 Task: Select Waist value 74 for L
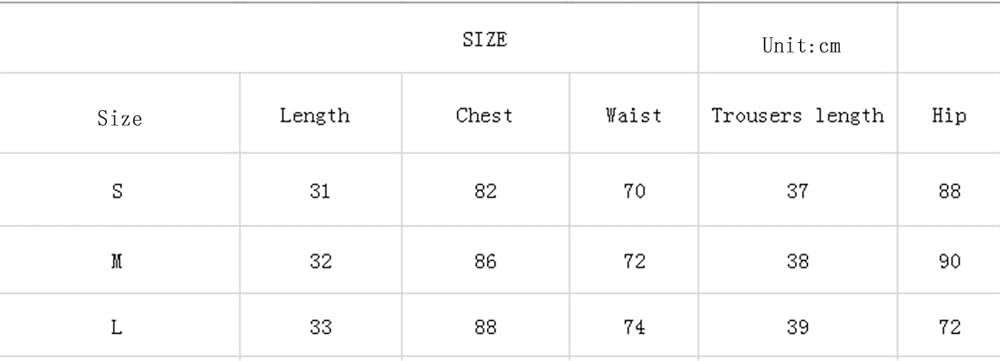pos(634,327)
